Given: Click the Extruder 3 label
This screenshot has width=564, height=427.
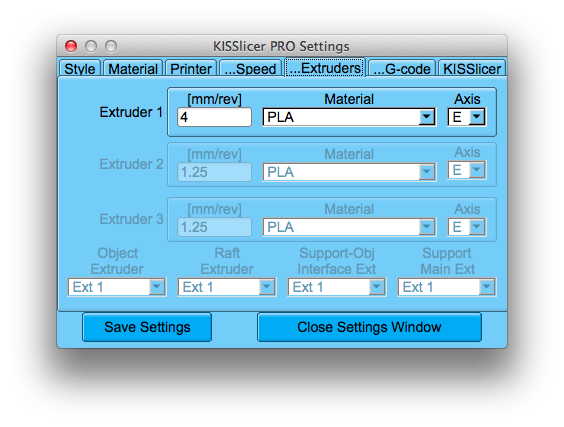Looking at the screenshot, I should [x=131, y=219].
